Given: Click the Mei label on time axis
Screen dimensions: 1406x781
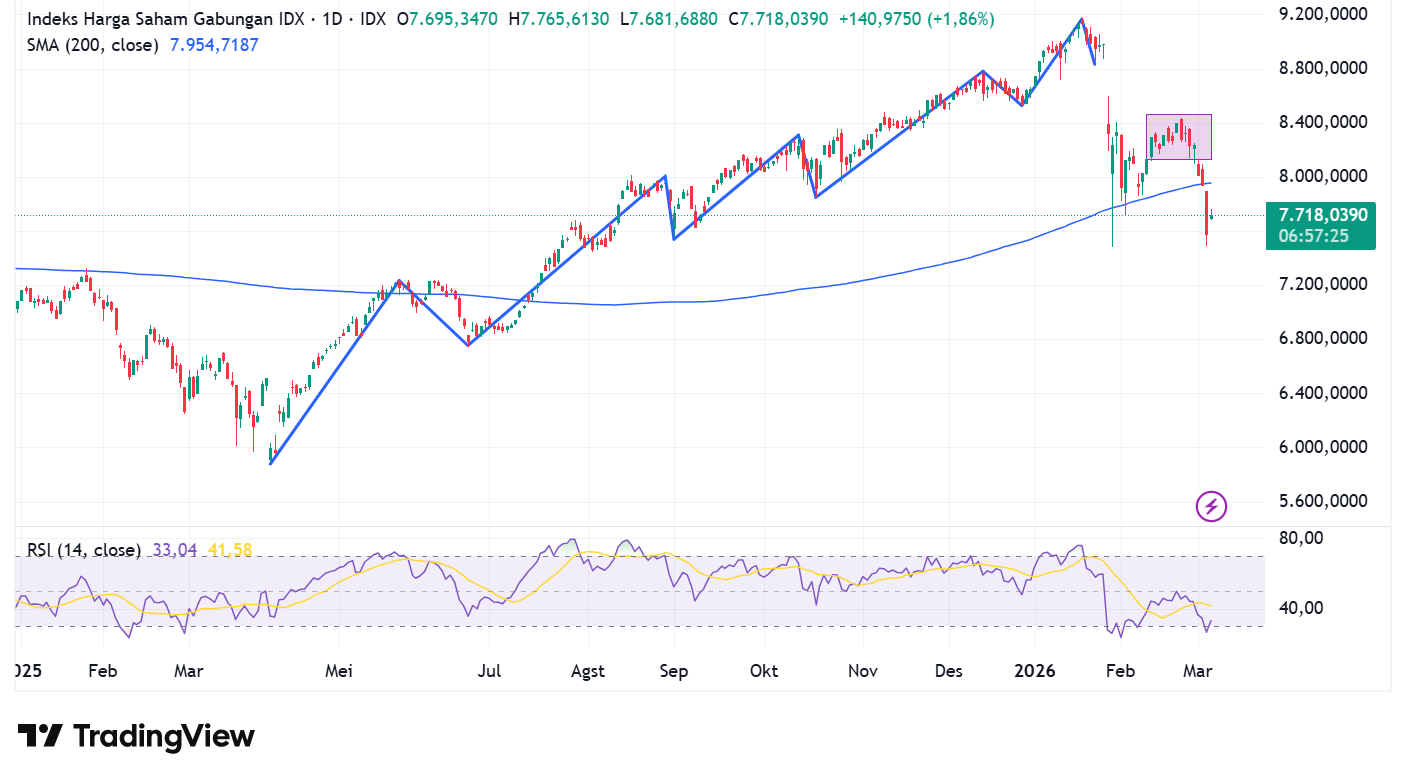Looking at the screenshot, I should [x=339, y=671].
